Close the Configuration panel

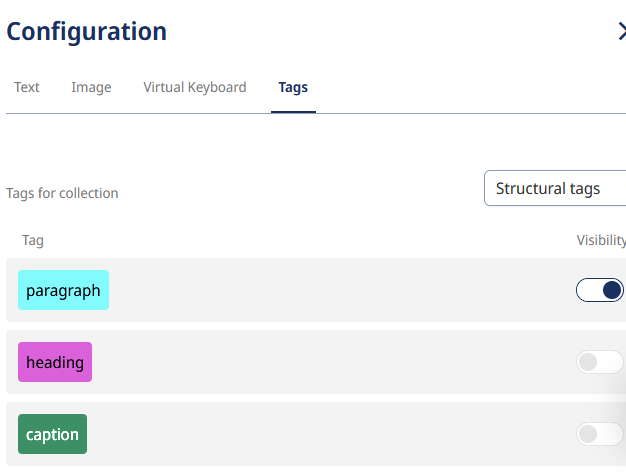click(621, 32)
